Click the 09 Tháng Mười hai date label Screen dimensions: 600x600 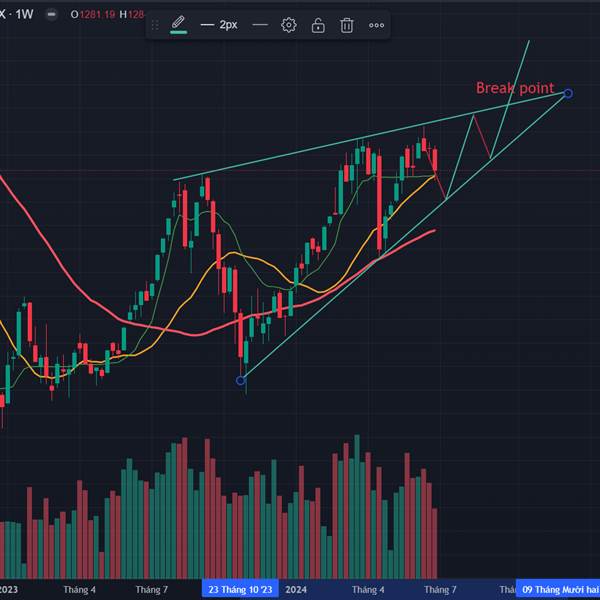[x=559, y=589]
